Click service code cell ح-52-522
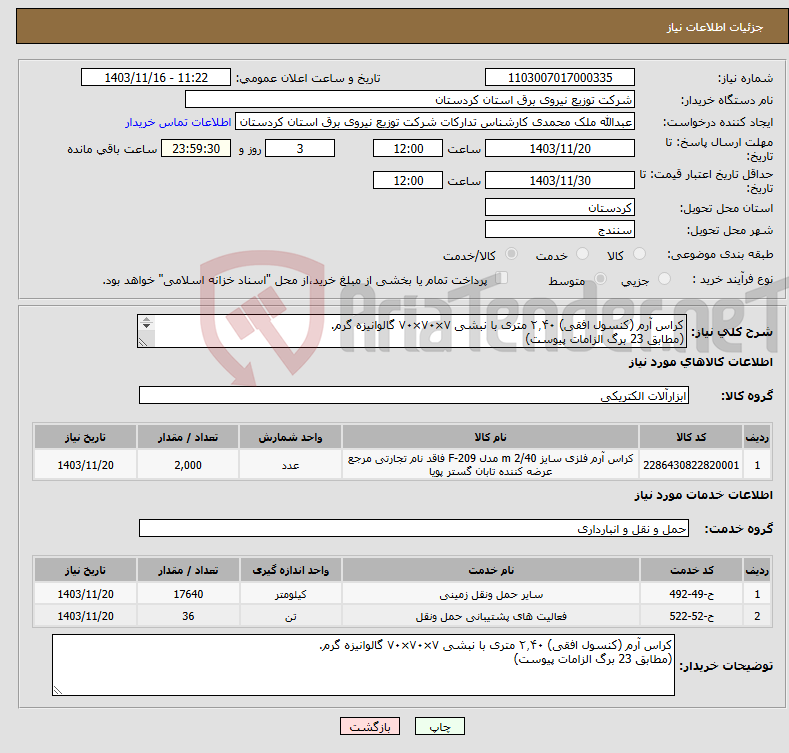This screenshot has height=753, width=789. tap(692, 616)
